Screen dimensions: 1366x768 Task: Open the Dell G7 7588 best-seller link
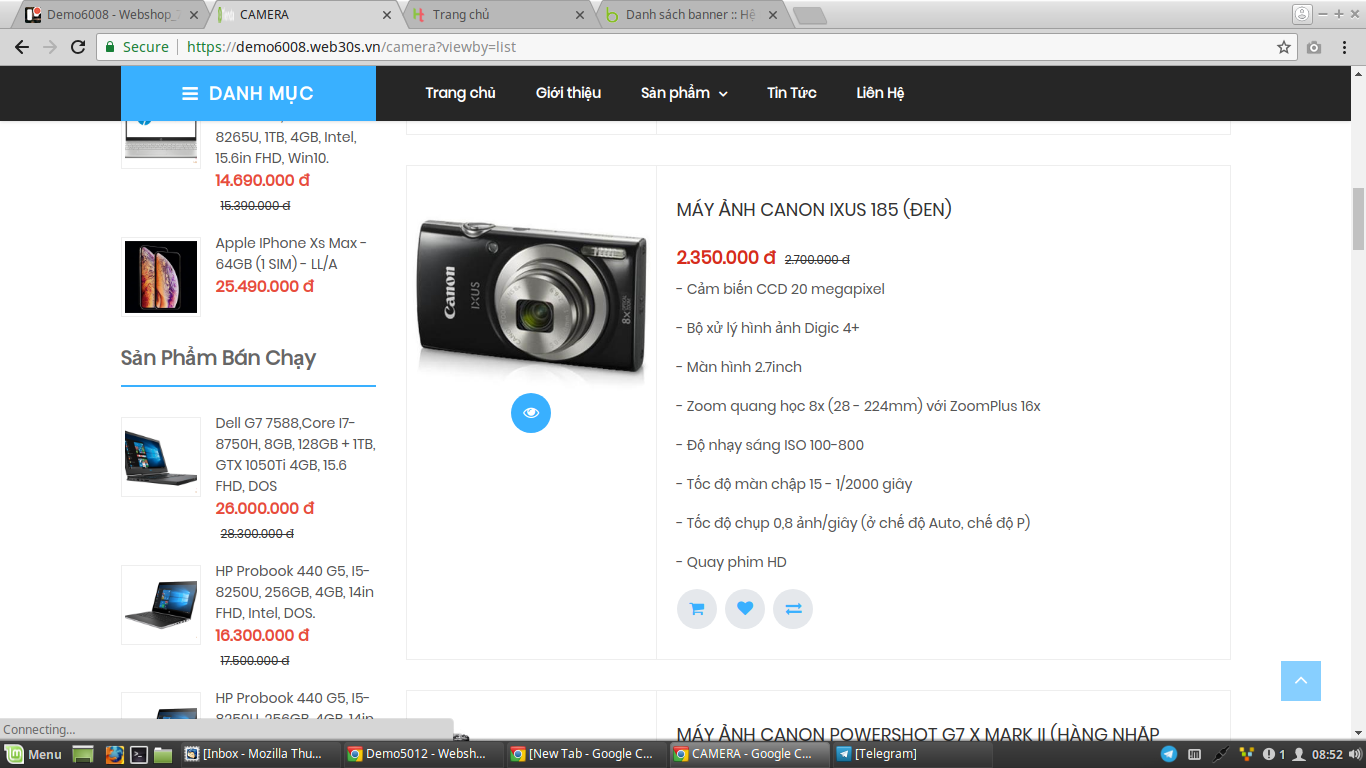pyautogui.click(x=295, y=455)
